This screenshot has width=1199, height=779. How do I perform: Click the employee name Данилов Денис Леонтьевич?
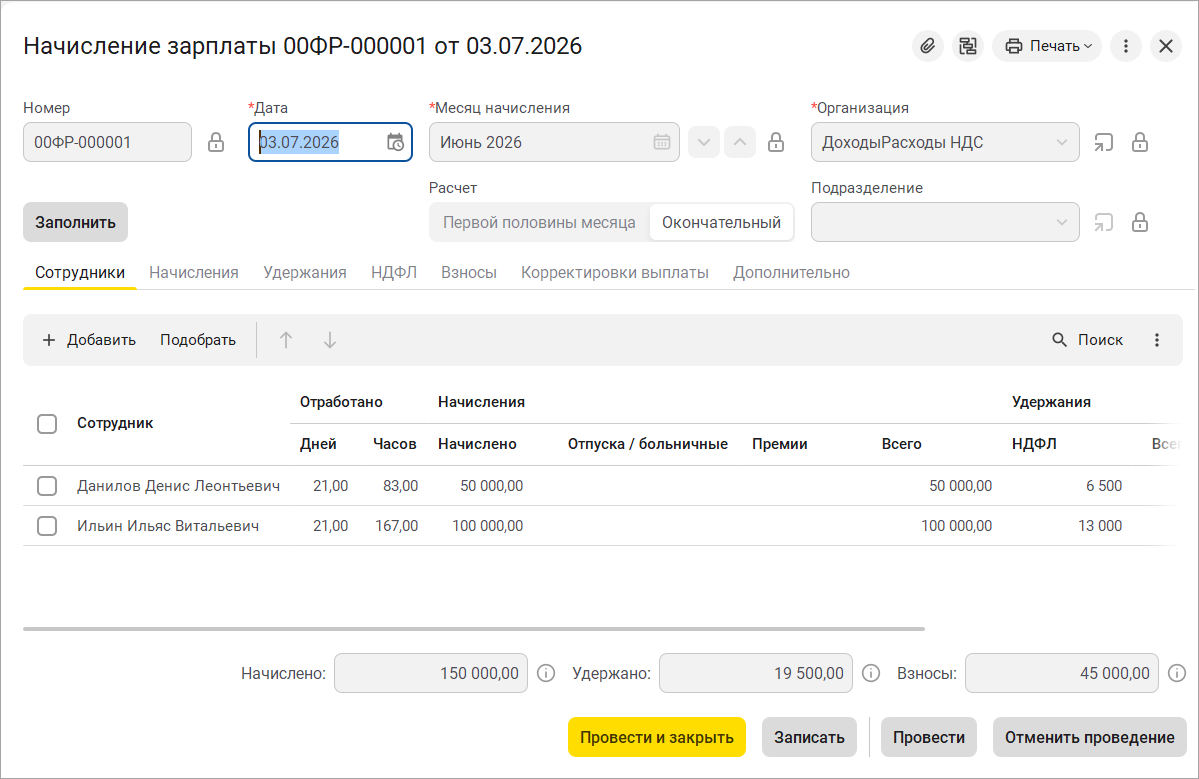178,485
